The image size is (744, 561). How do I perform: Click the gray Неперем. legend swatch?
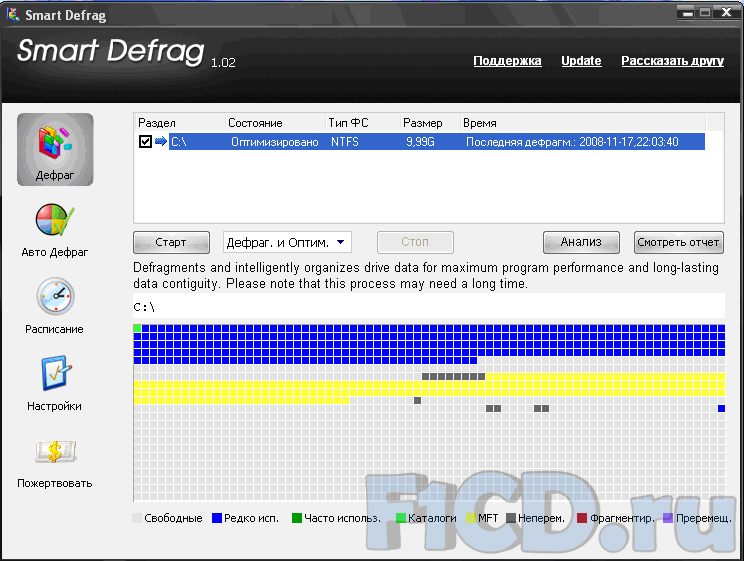[x=511, y=518]
